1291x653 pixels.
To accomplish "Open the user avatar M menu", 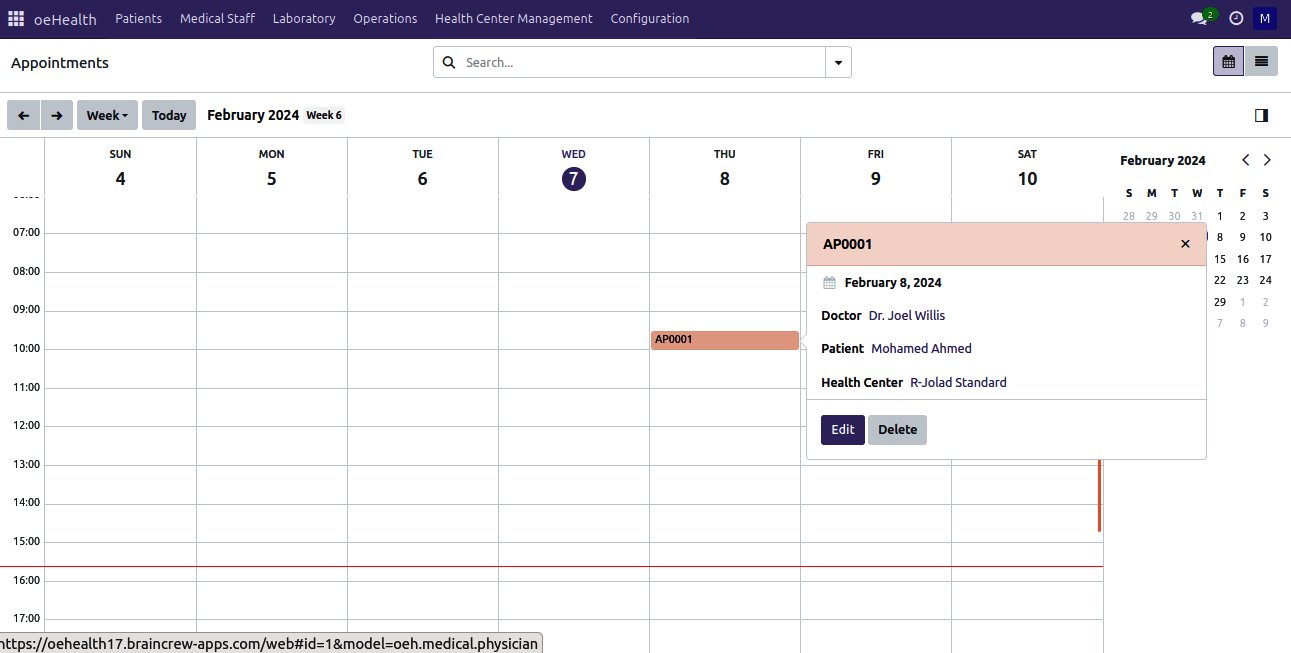I will (1265, 18).
